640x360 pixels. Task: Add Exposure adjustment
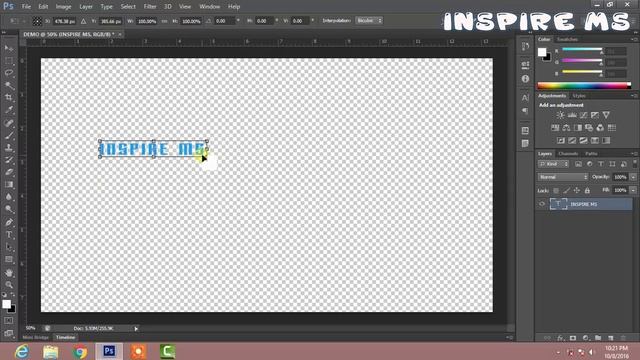click(595, 115)
